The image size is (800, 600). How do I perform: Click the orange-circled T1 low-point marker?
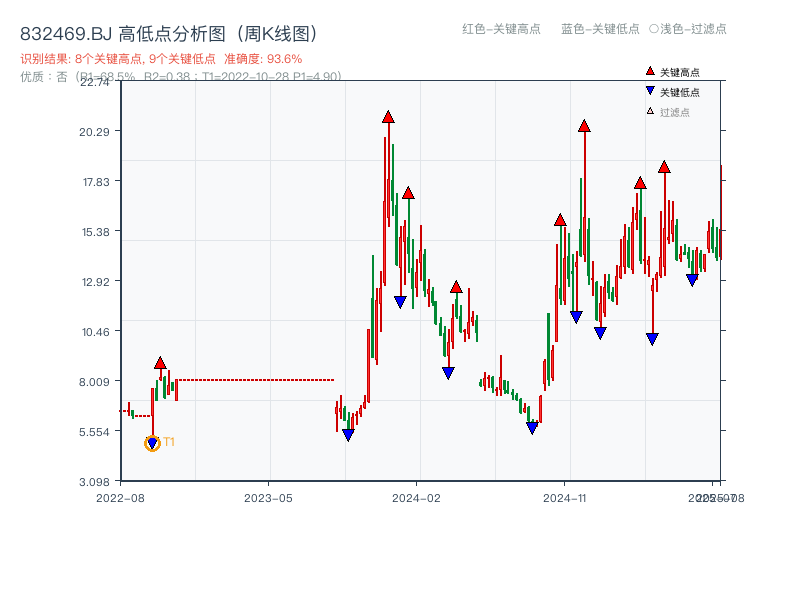click(x=152, y=443)
